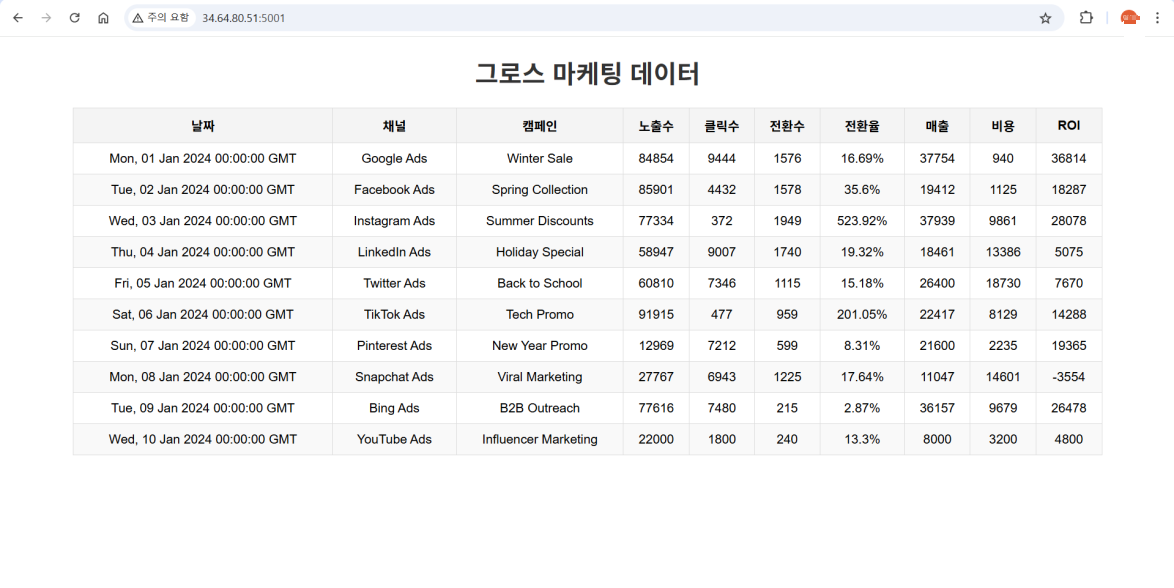
Task: Select the Summer Discounts campaign cell
Action: pyautogui.click(x=540, y=221)
